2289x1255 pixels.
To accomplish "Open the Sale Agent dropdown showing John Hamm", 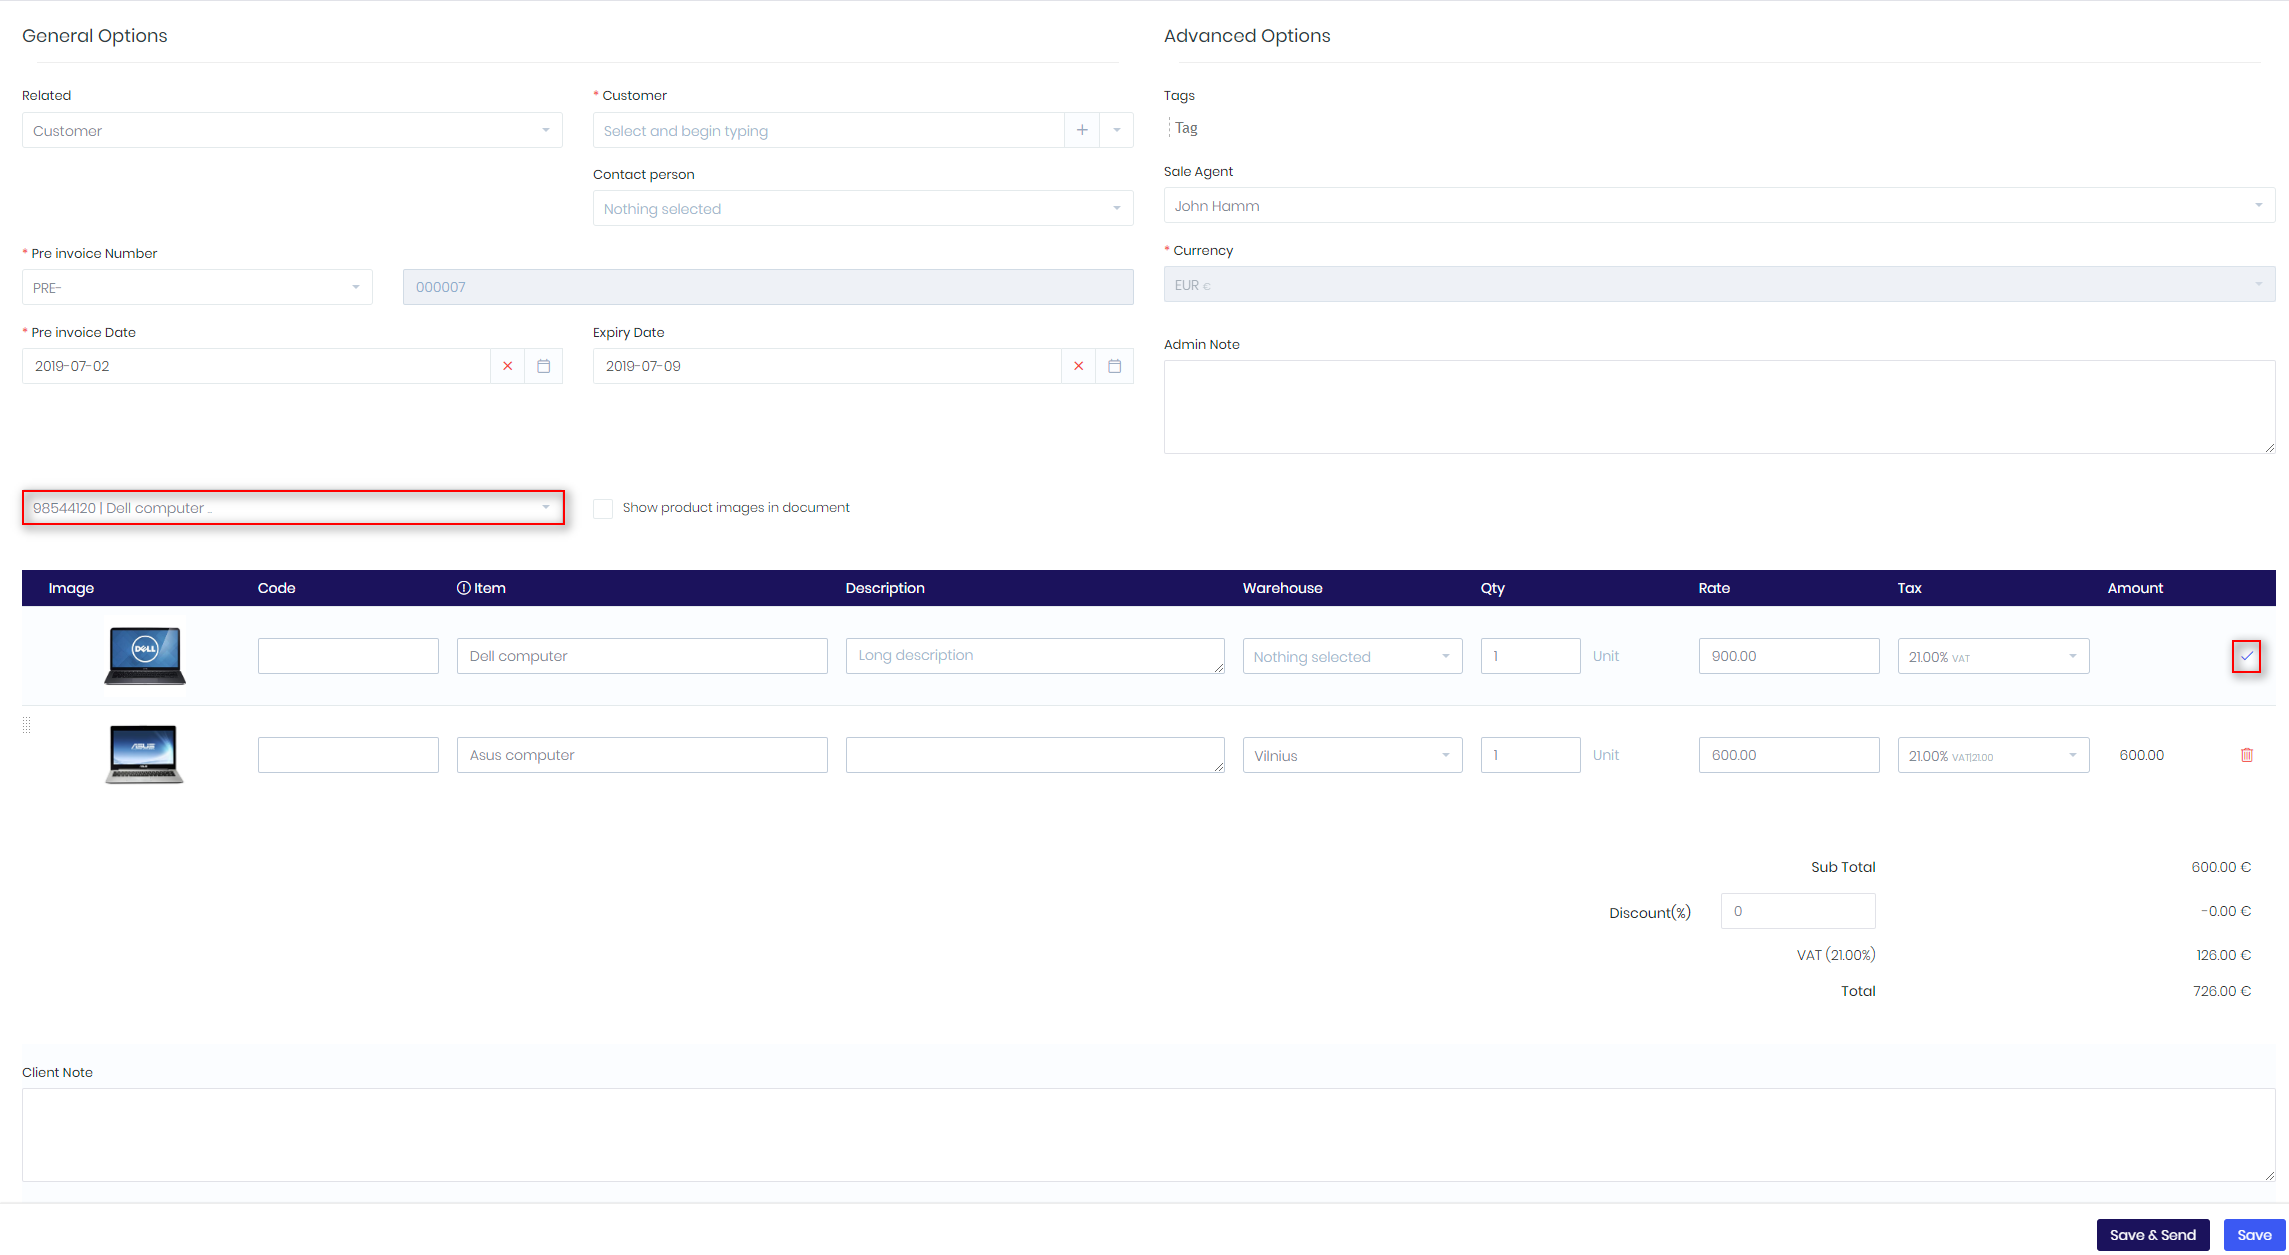I will tap(1718, 205).
